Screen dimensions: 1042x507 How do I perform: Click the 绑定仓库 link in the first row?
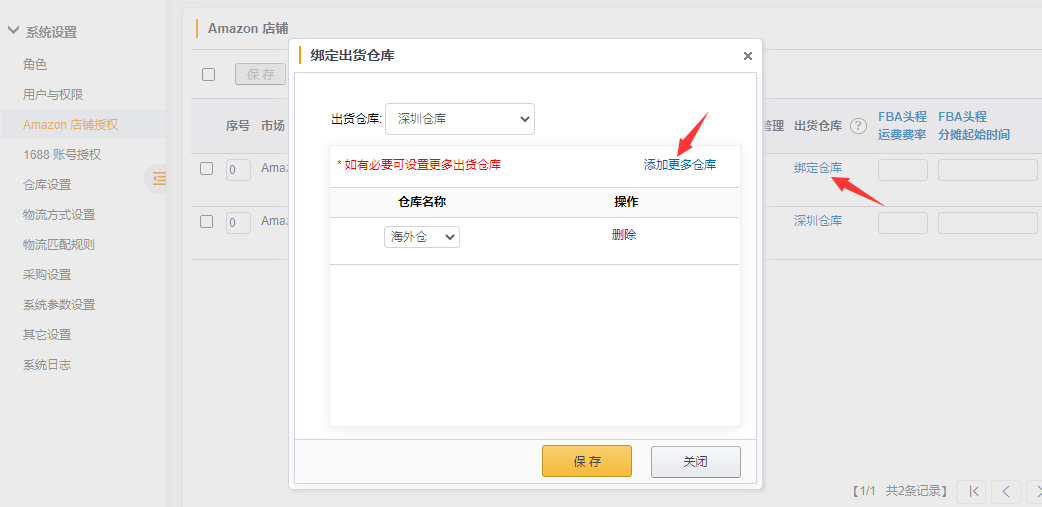(818, 168)
